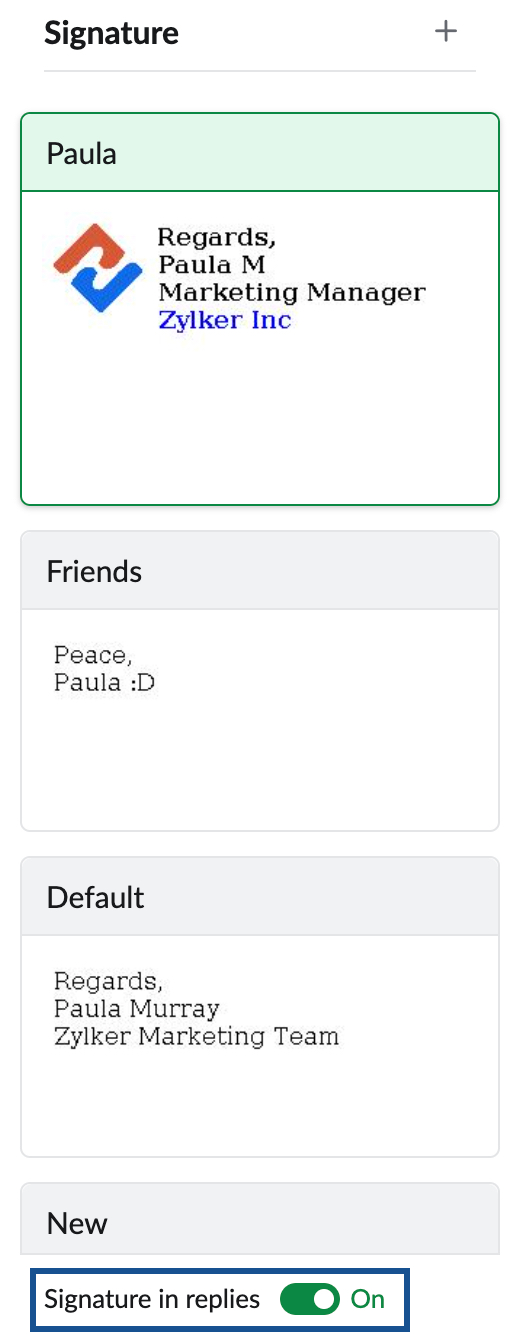Select the Default signature header
The width and height of the screenshot is (522, 1338).
point(260,897)
